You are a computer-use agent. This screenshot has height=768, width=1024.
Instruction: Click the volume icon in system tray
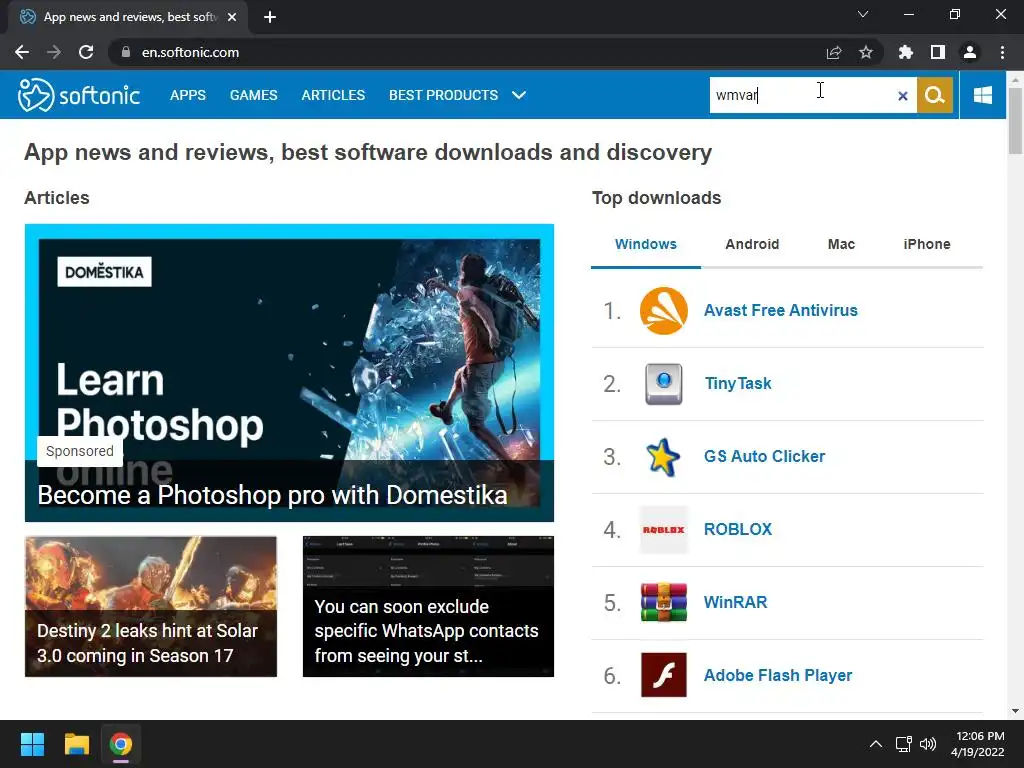[927, 744]
